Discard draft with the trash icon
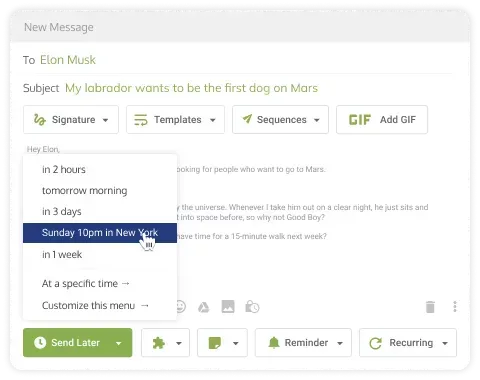Viewport: 480px width, 380px height. point(430,307)
